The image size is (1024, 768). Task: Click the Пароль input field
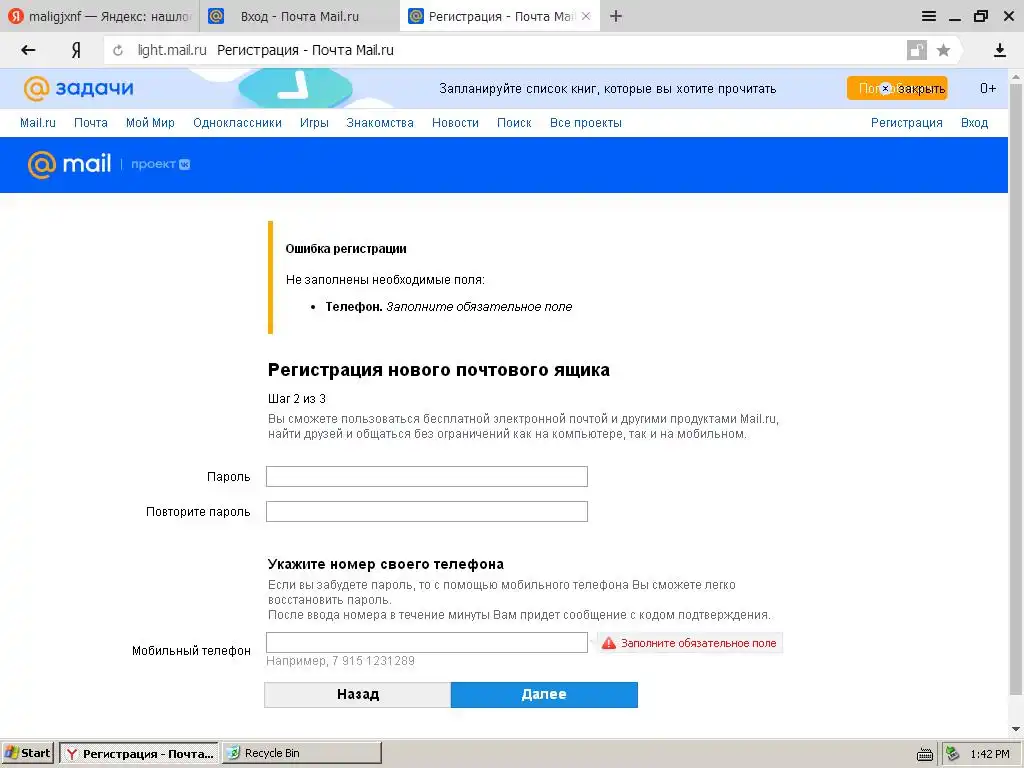tap(426, 477)
